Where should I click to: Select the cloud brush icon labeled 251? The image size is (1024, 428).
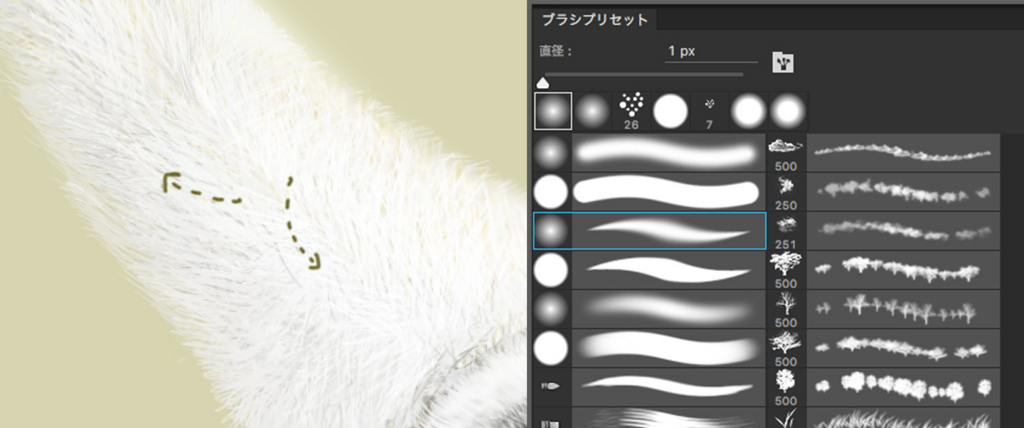pos(786,231)
